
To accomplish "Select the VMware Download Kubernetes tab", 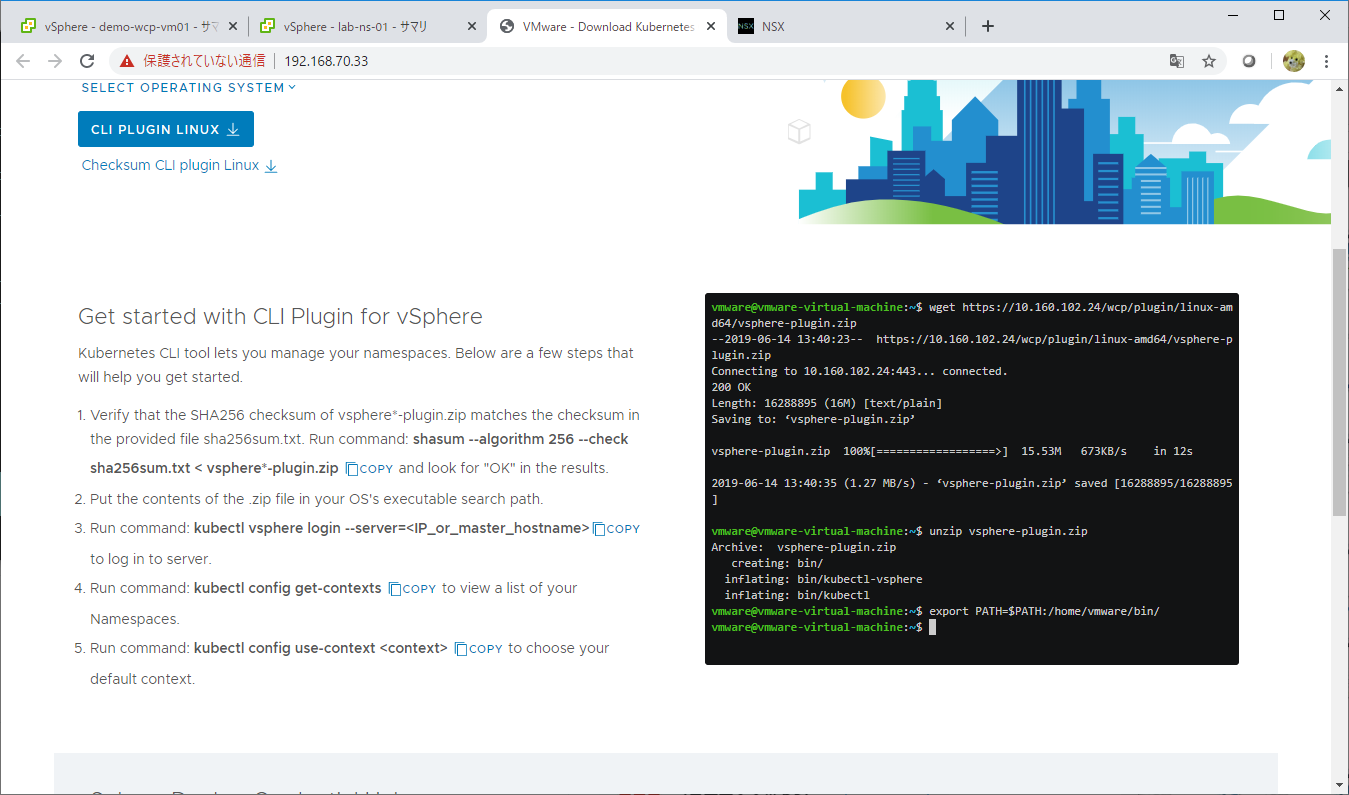I will pos(605,27).
